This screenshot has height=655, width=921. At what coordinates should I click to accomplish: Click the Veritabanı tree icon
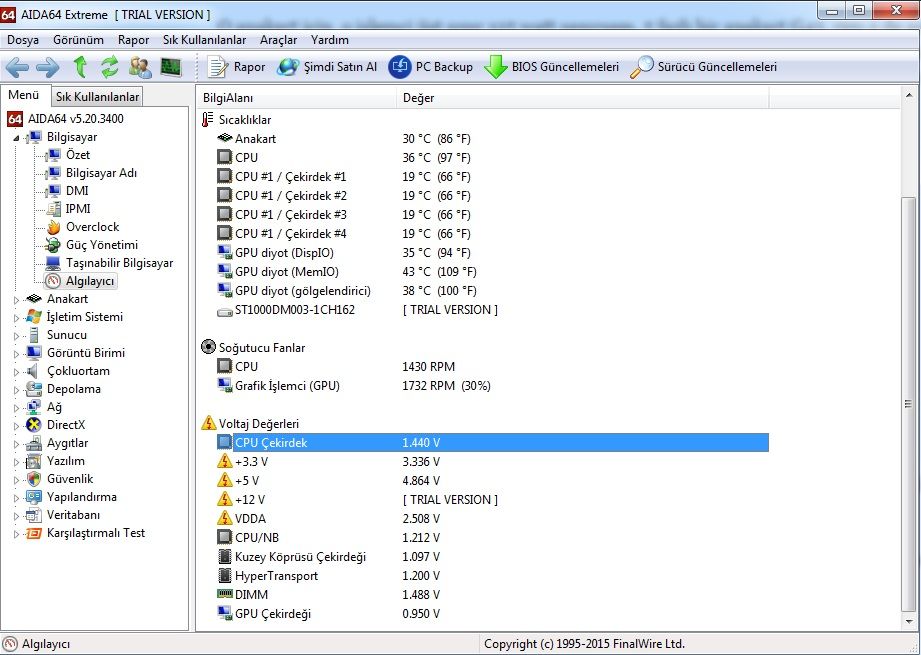coord(34,516)
